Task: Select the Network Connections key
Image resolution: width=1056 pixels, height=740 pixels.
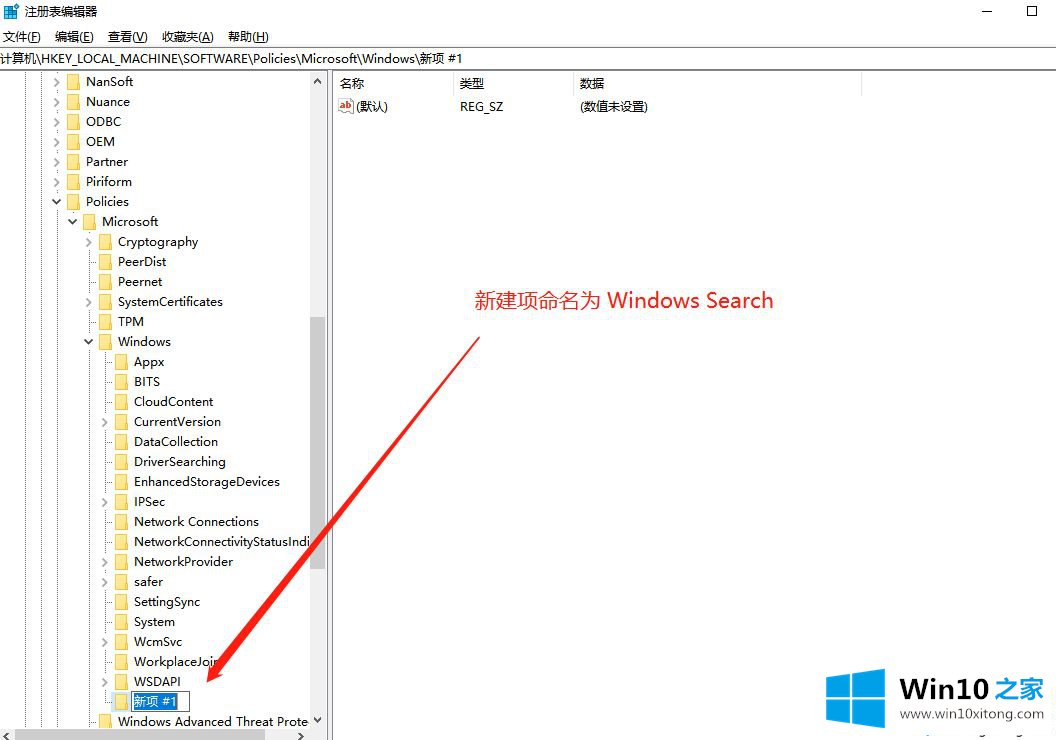Action: [196, 522]
